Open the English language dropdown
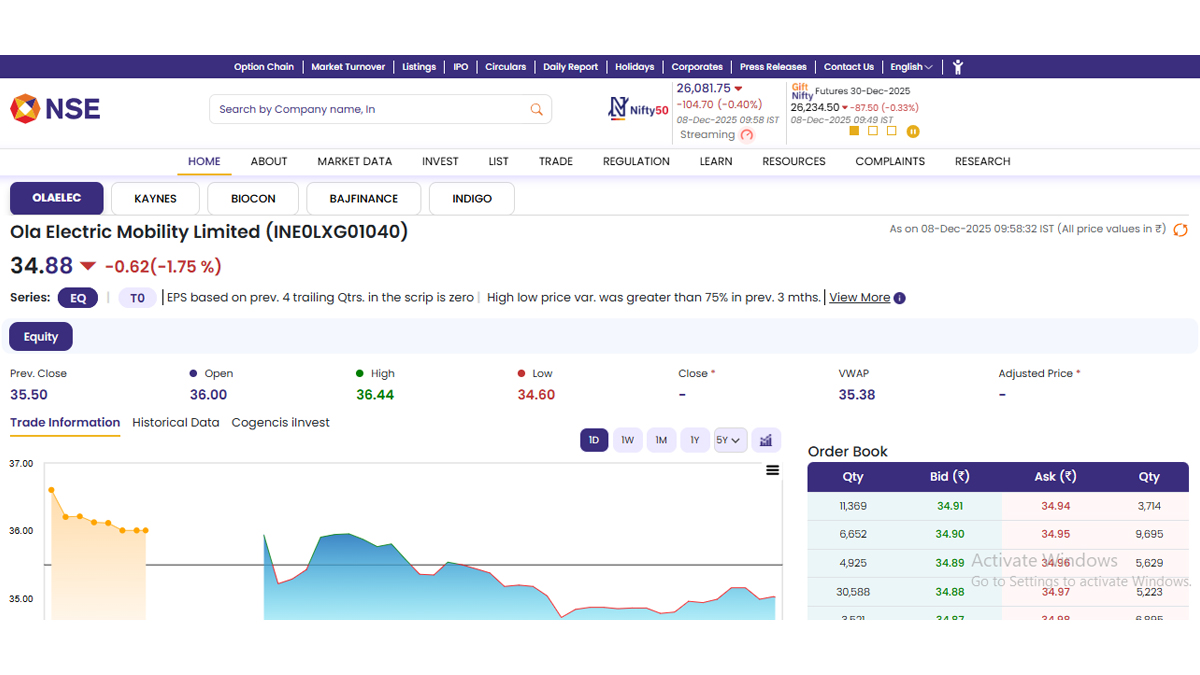This screenshot has width=1200, height=675. click(x=911, y=67)
